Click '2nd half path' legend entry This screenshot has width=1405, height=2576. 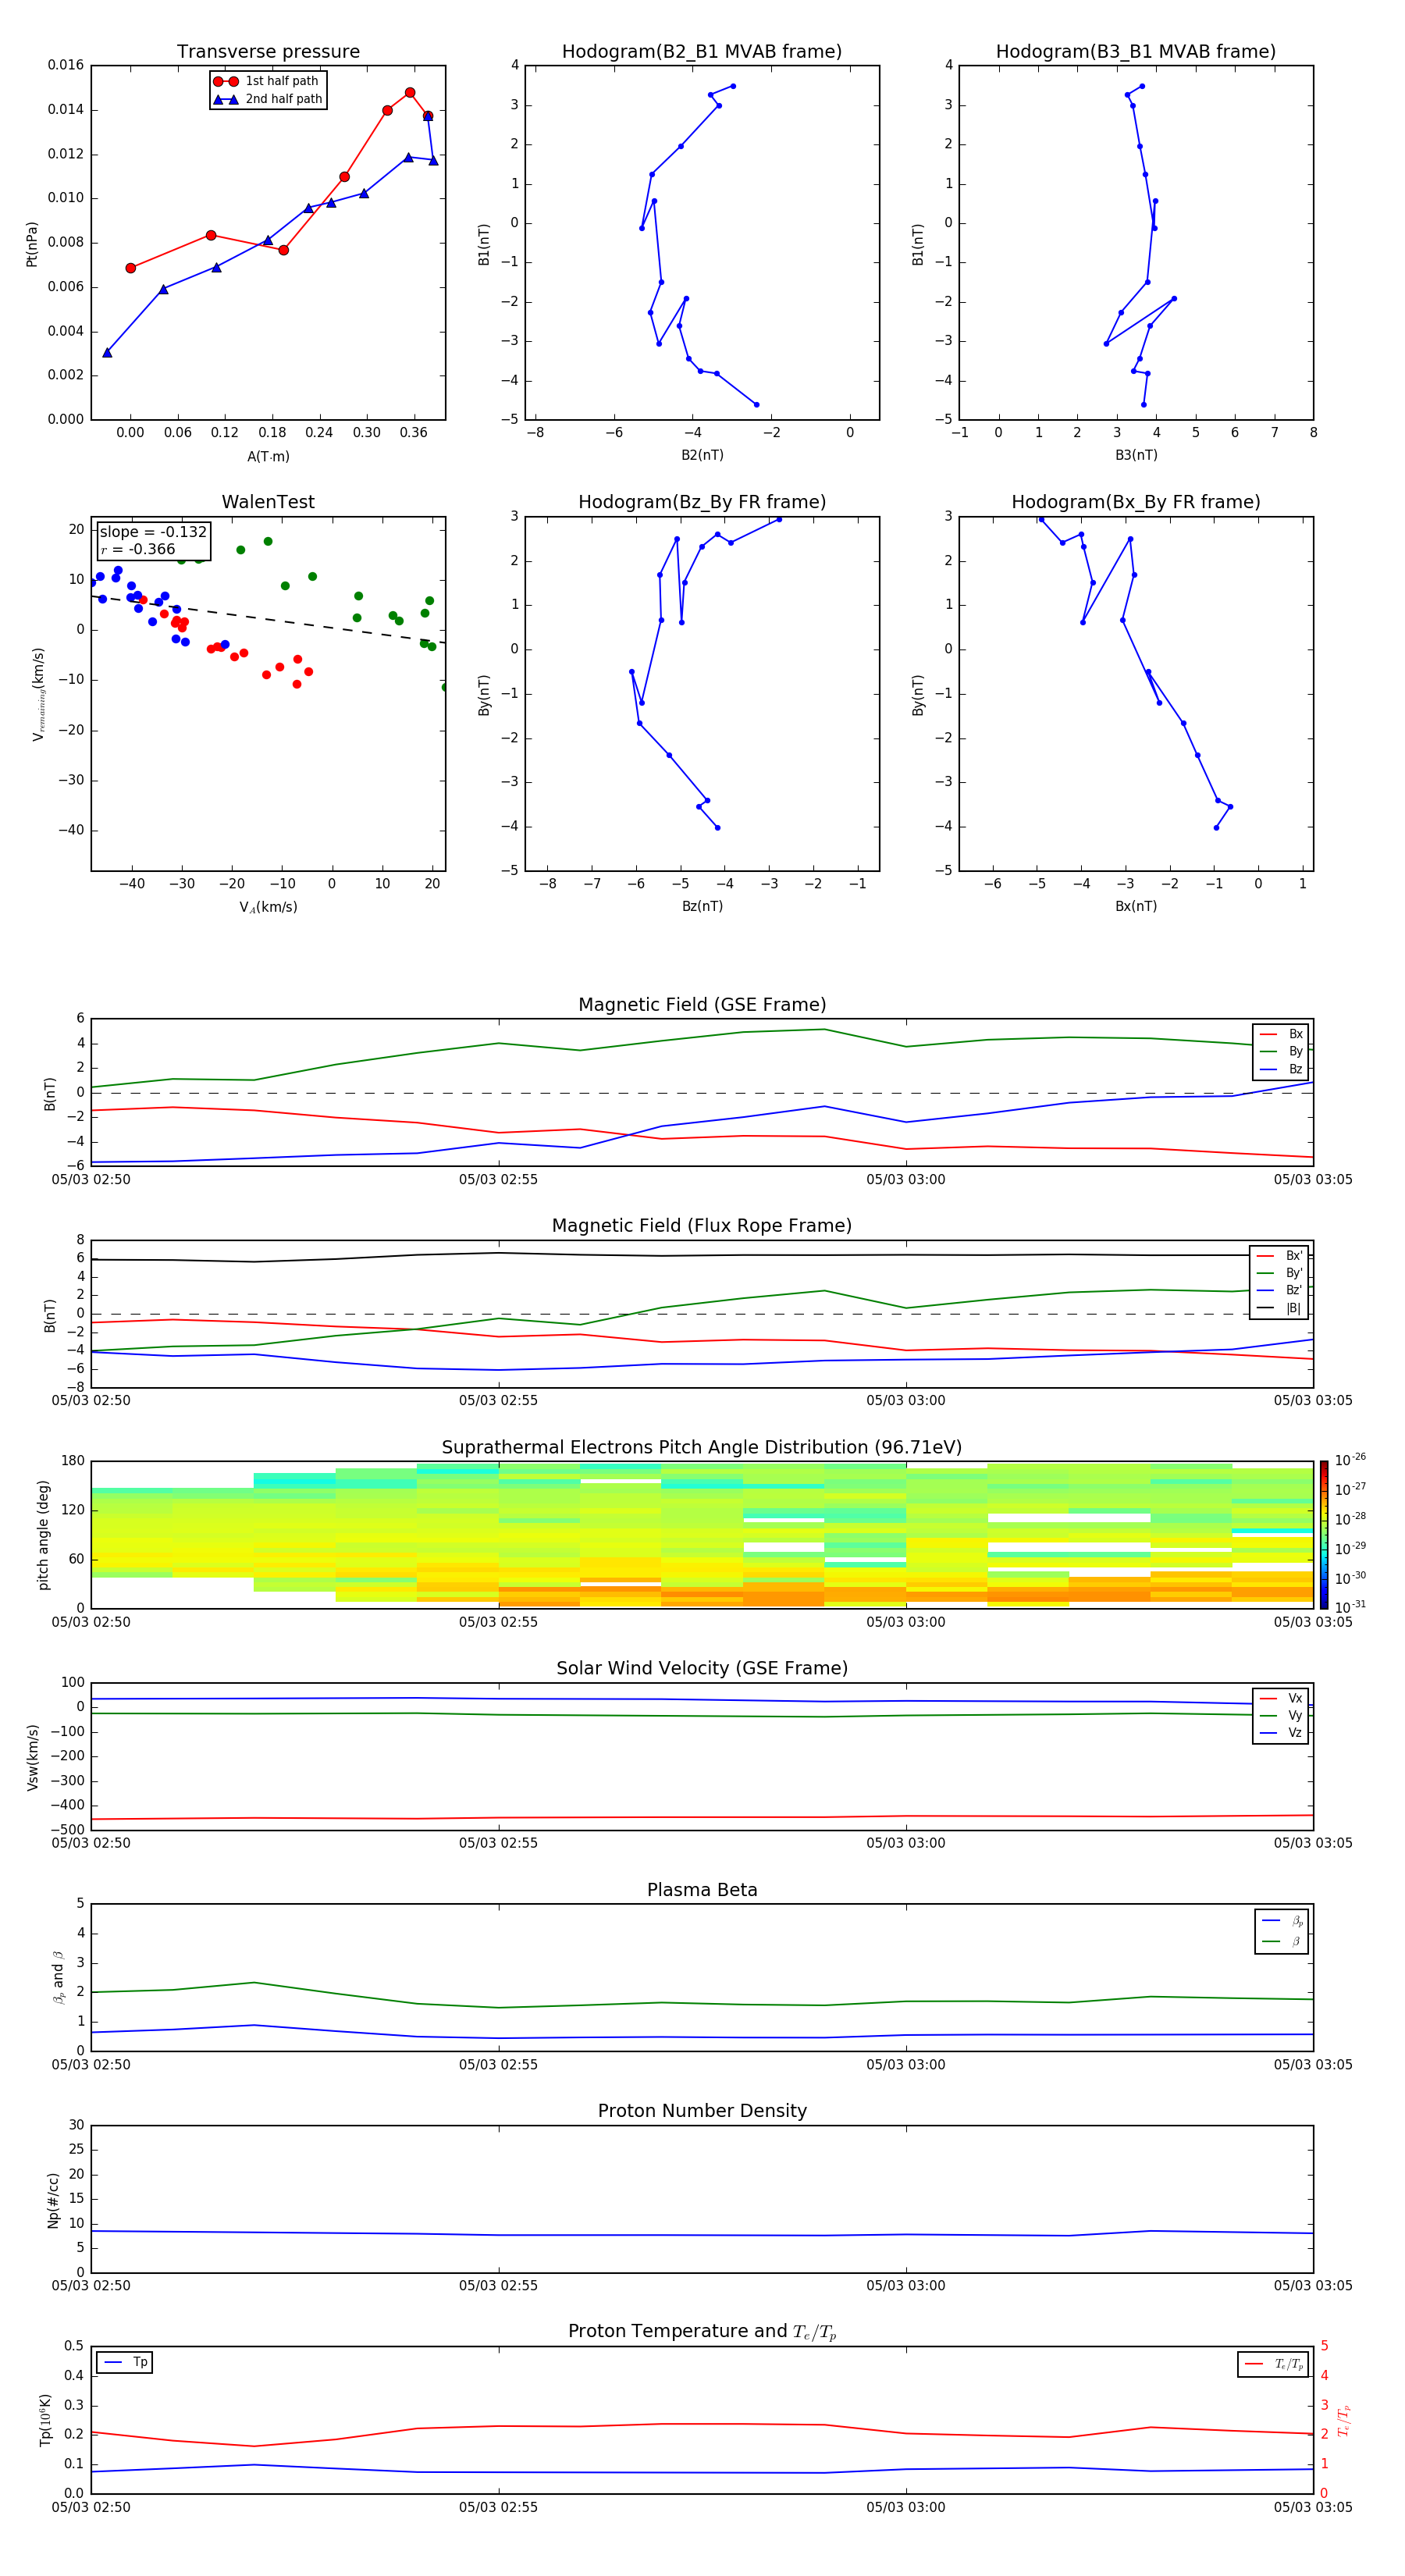tap(268, 99)
